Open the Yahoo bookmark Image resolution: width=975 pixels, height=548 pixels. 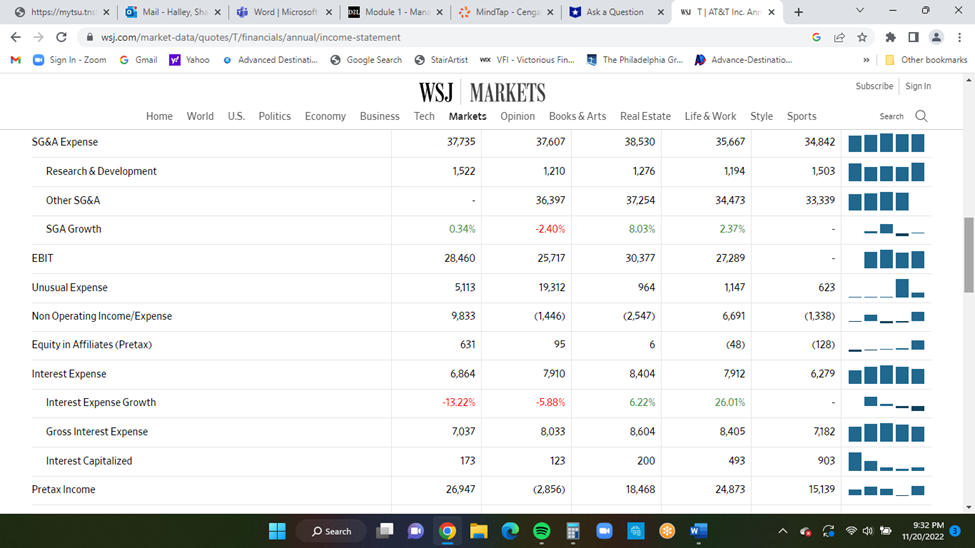[x=190, y=60]
